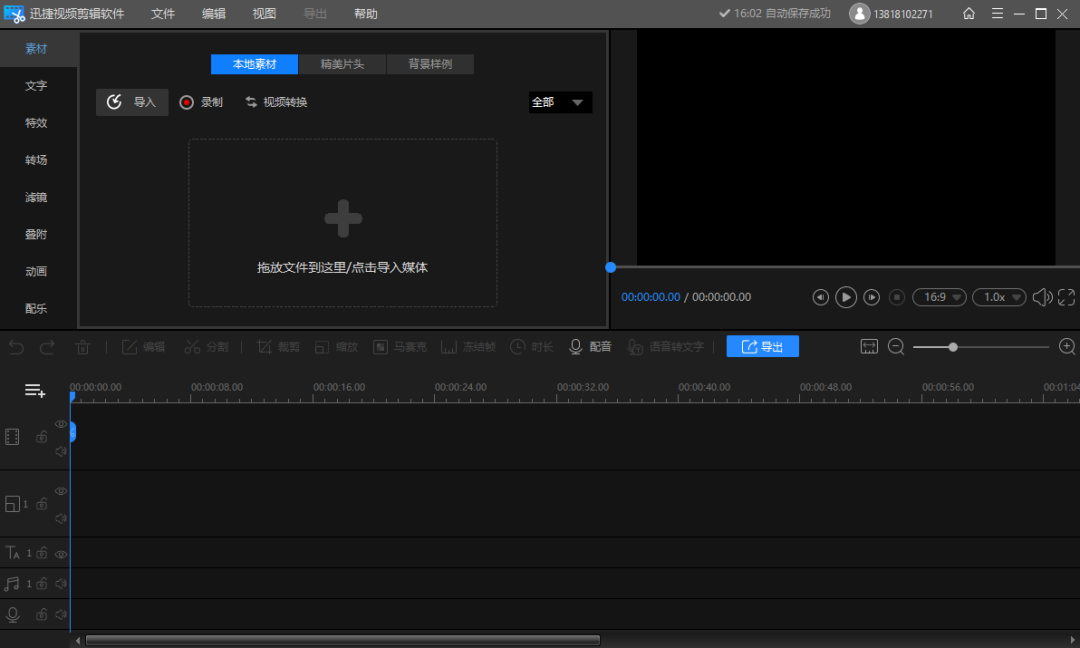Expand the 16:9 aspect ratio dropdown

pyautogui.click(x=938, y=297)
